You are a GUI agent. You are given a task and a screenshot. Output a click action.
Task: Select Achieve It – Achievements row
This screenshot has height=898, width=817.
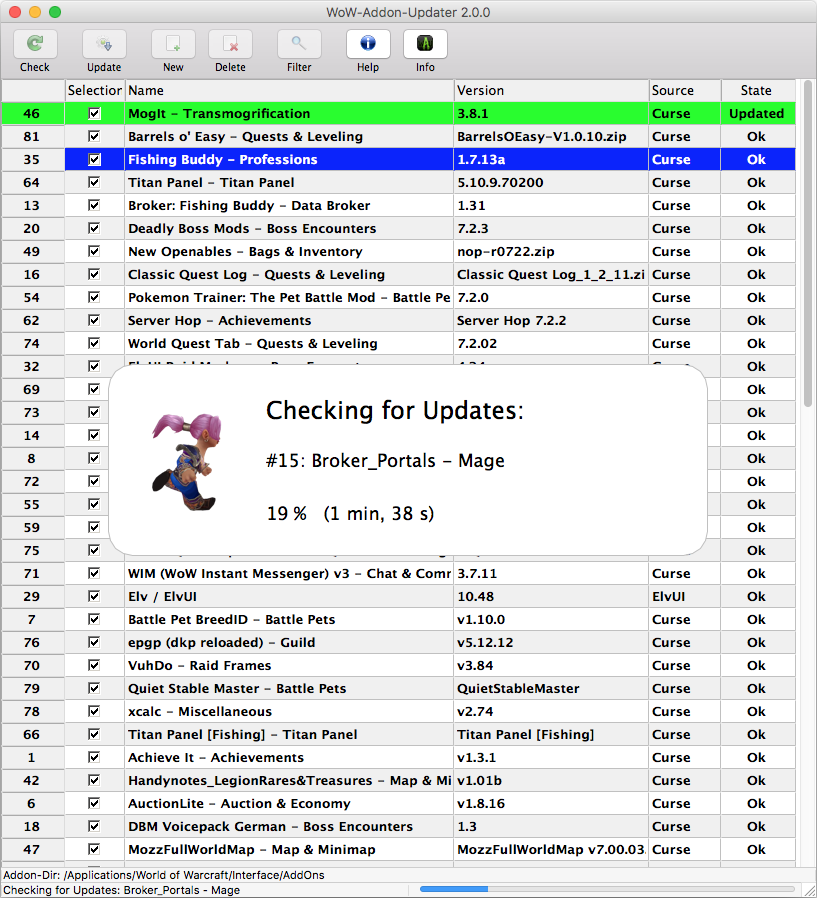398,757
